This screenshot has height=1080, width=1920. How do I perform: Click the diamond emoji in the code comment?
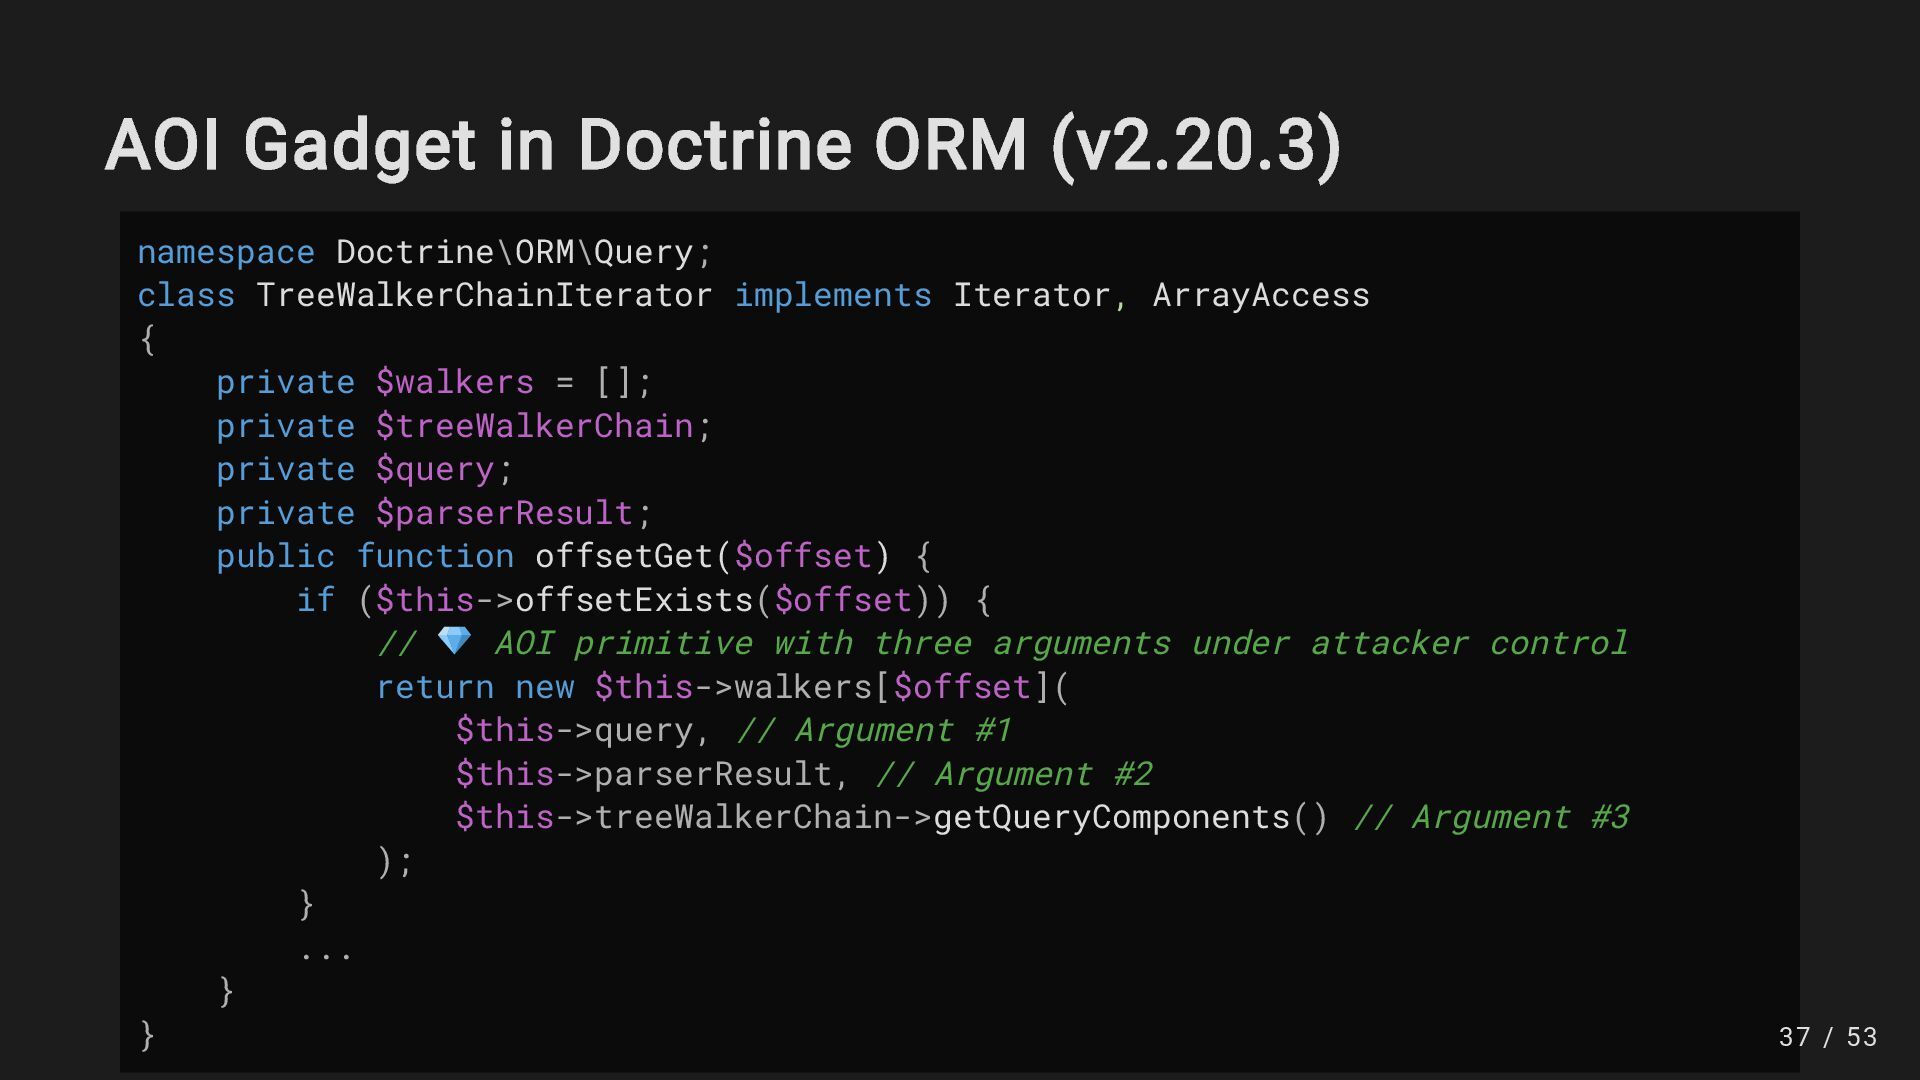[455, 641]
